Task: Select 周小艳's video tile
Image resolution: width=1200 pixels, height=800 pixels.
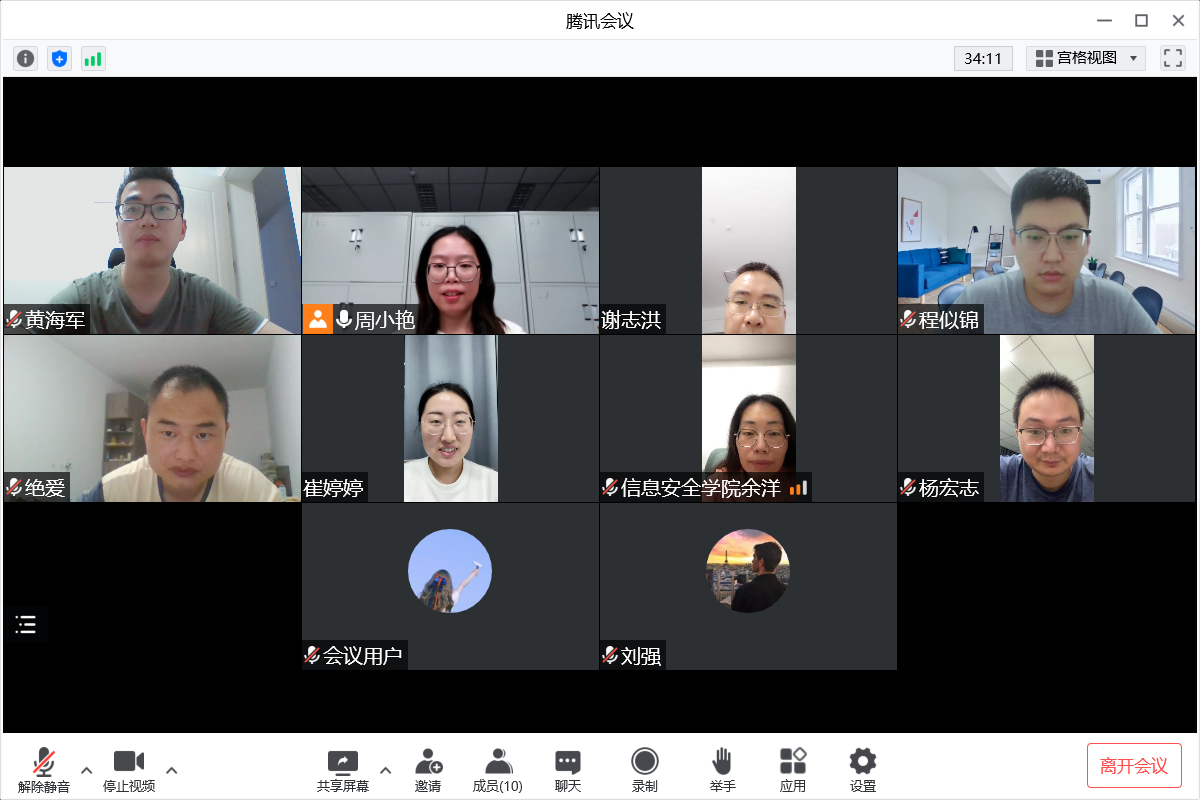Action: [x=450, y=250]
